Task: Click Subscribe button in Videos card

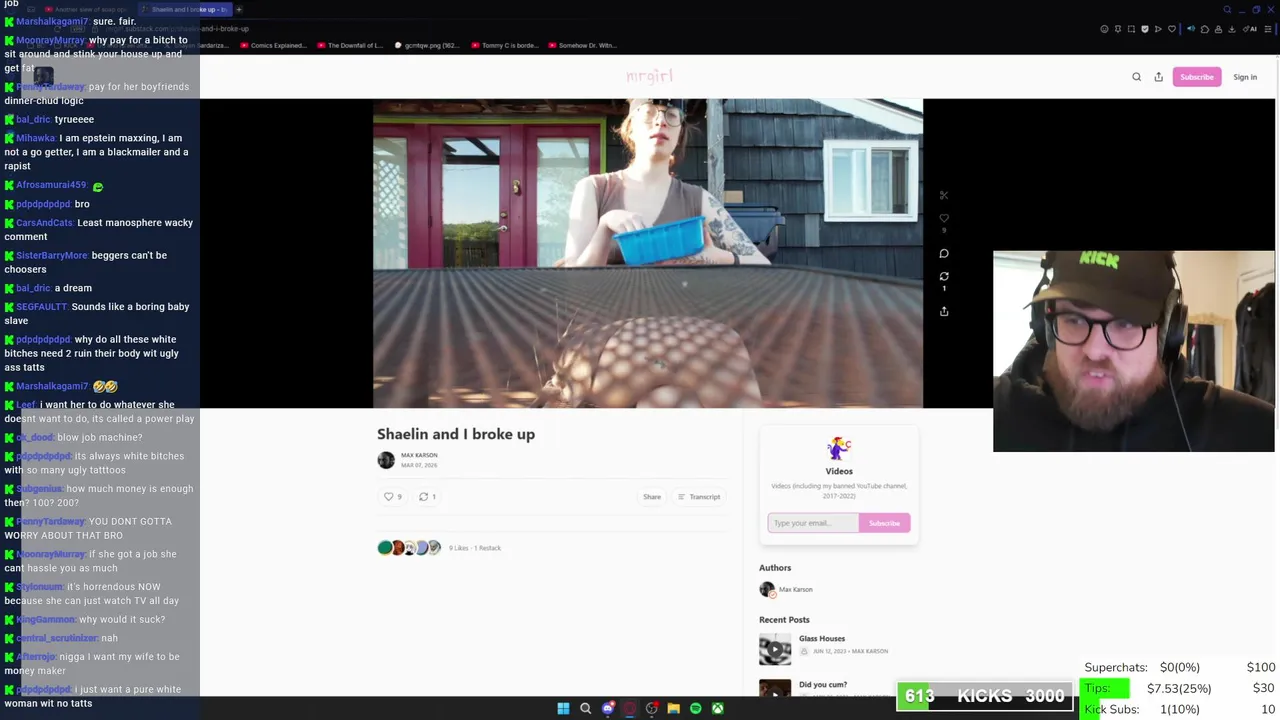Action: [x=884, y=523]
